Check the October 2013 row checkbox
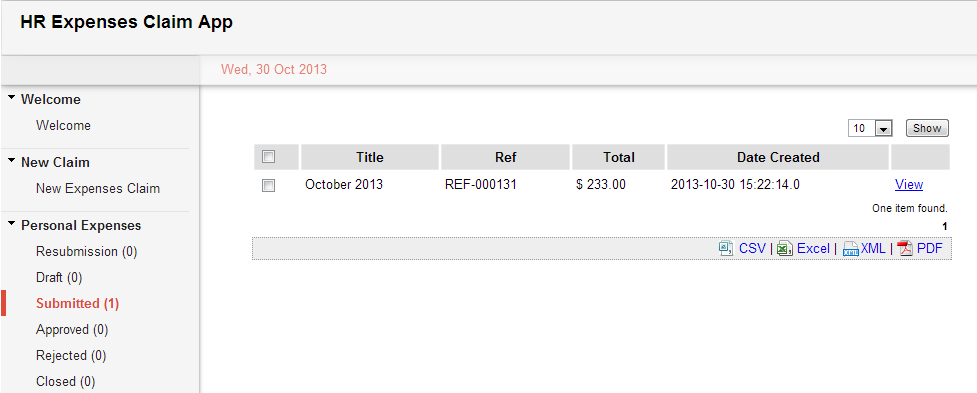Screen dimensions: 977x393 tap(269, 185)
